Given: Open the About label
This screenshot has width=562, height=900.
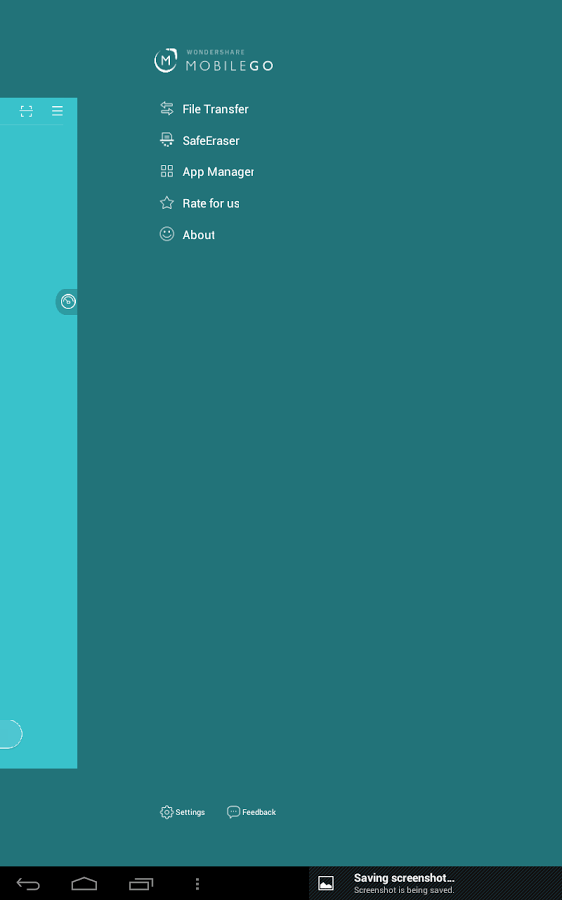Looking at the screenshot, I should [x=199, y=235].
